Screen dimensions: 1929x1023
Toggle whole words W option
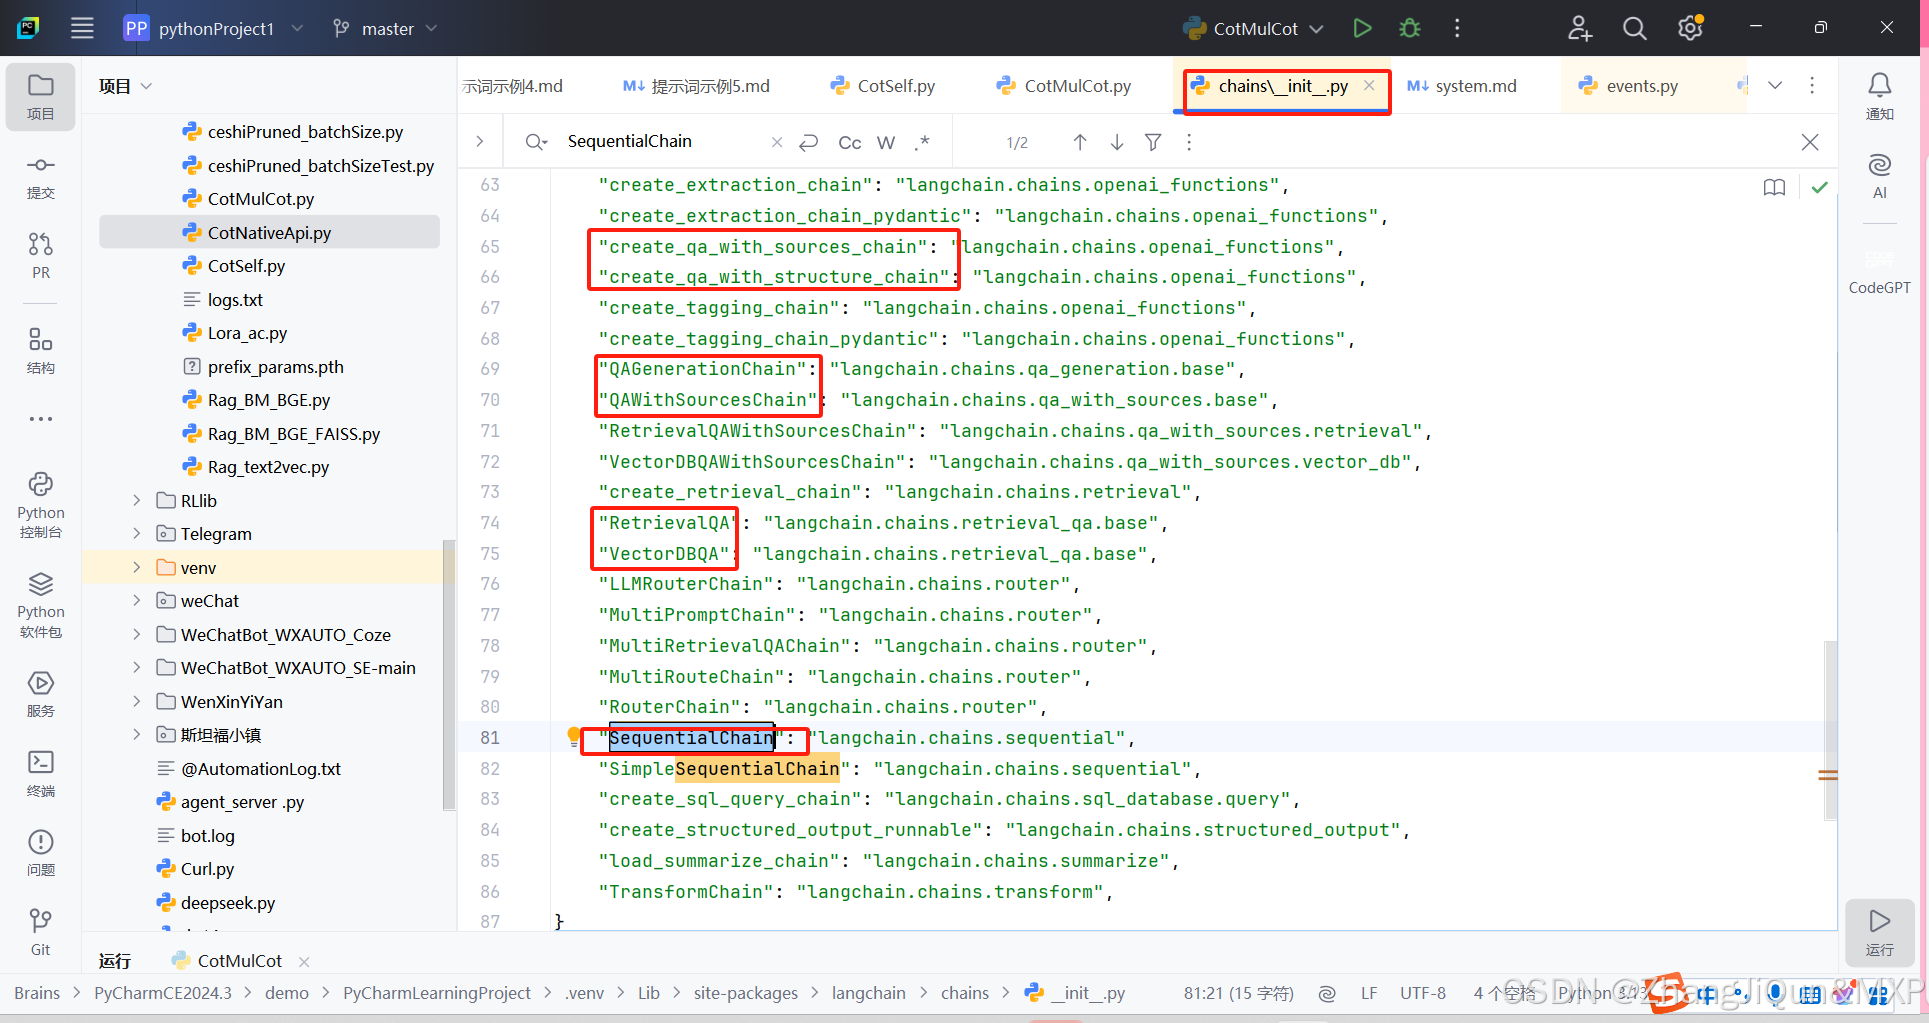click(886, 142)
